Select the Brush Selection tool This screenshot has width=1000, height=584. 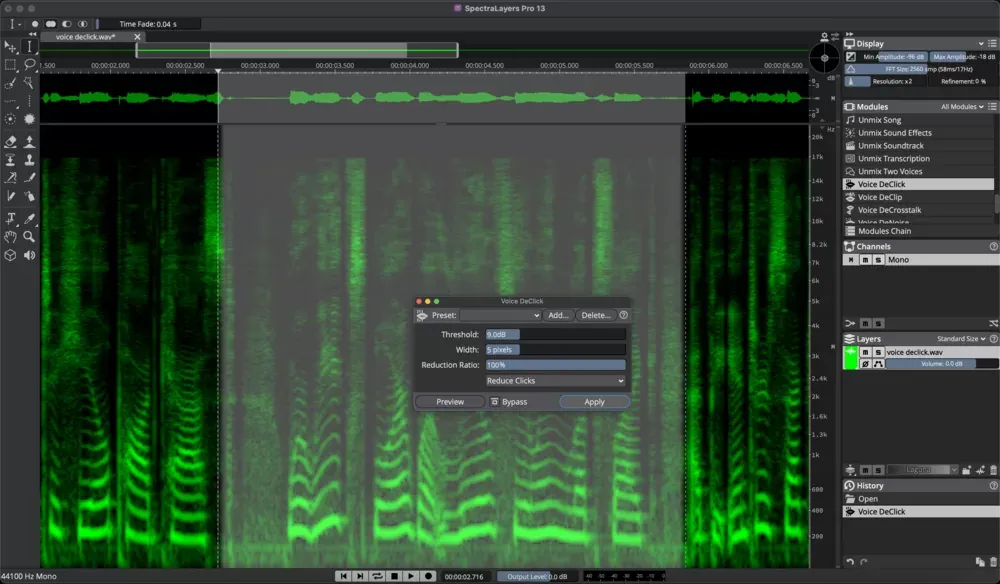pyautogui.click(x=10, y=83)
